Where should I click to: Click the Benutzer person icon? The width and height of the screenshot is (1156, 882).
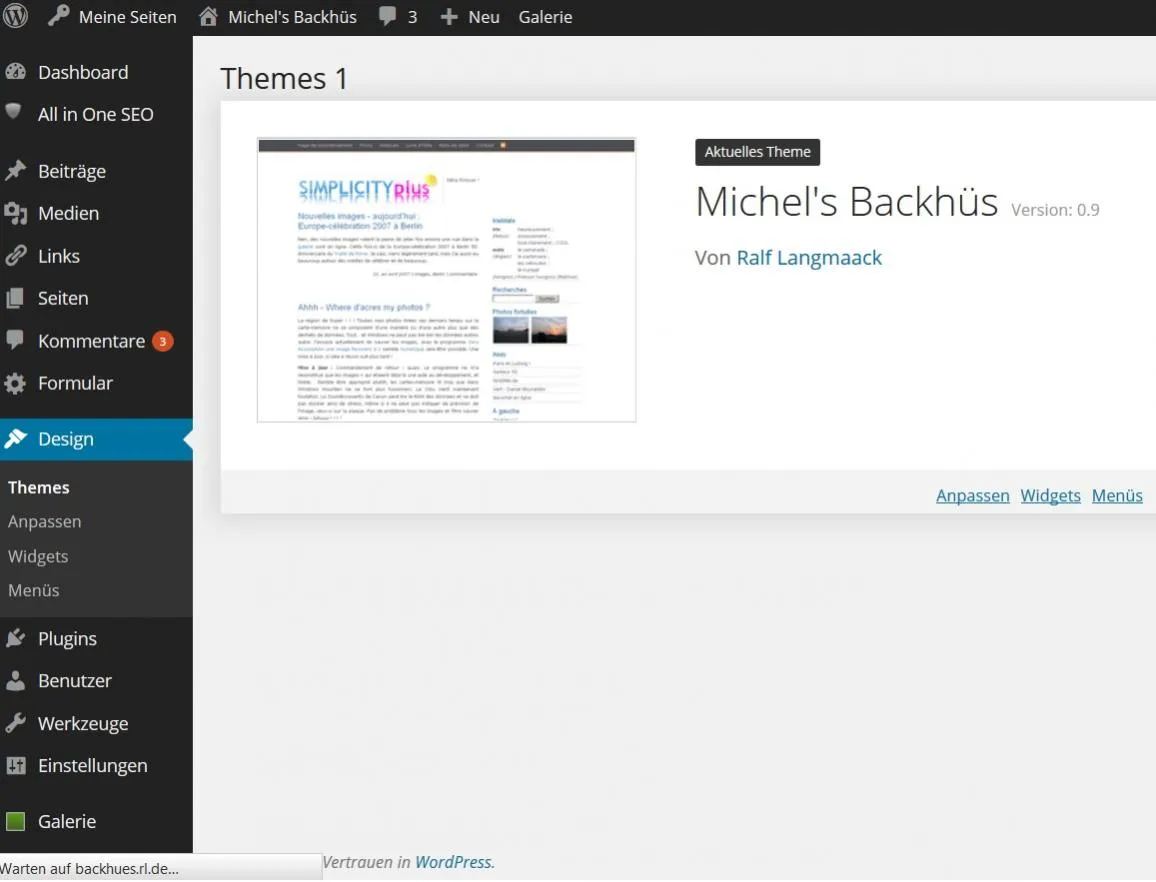tap(15, 681)
